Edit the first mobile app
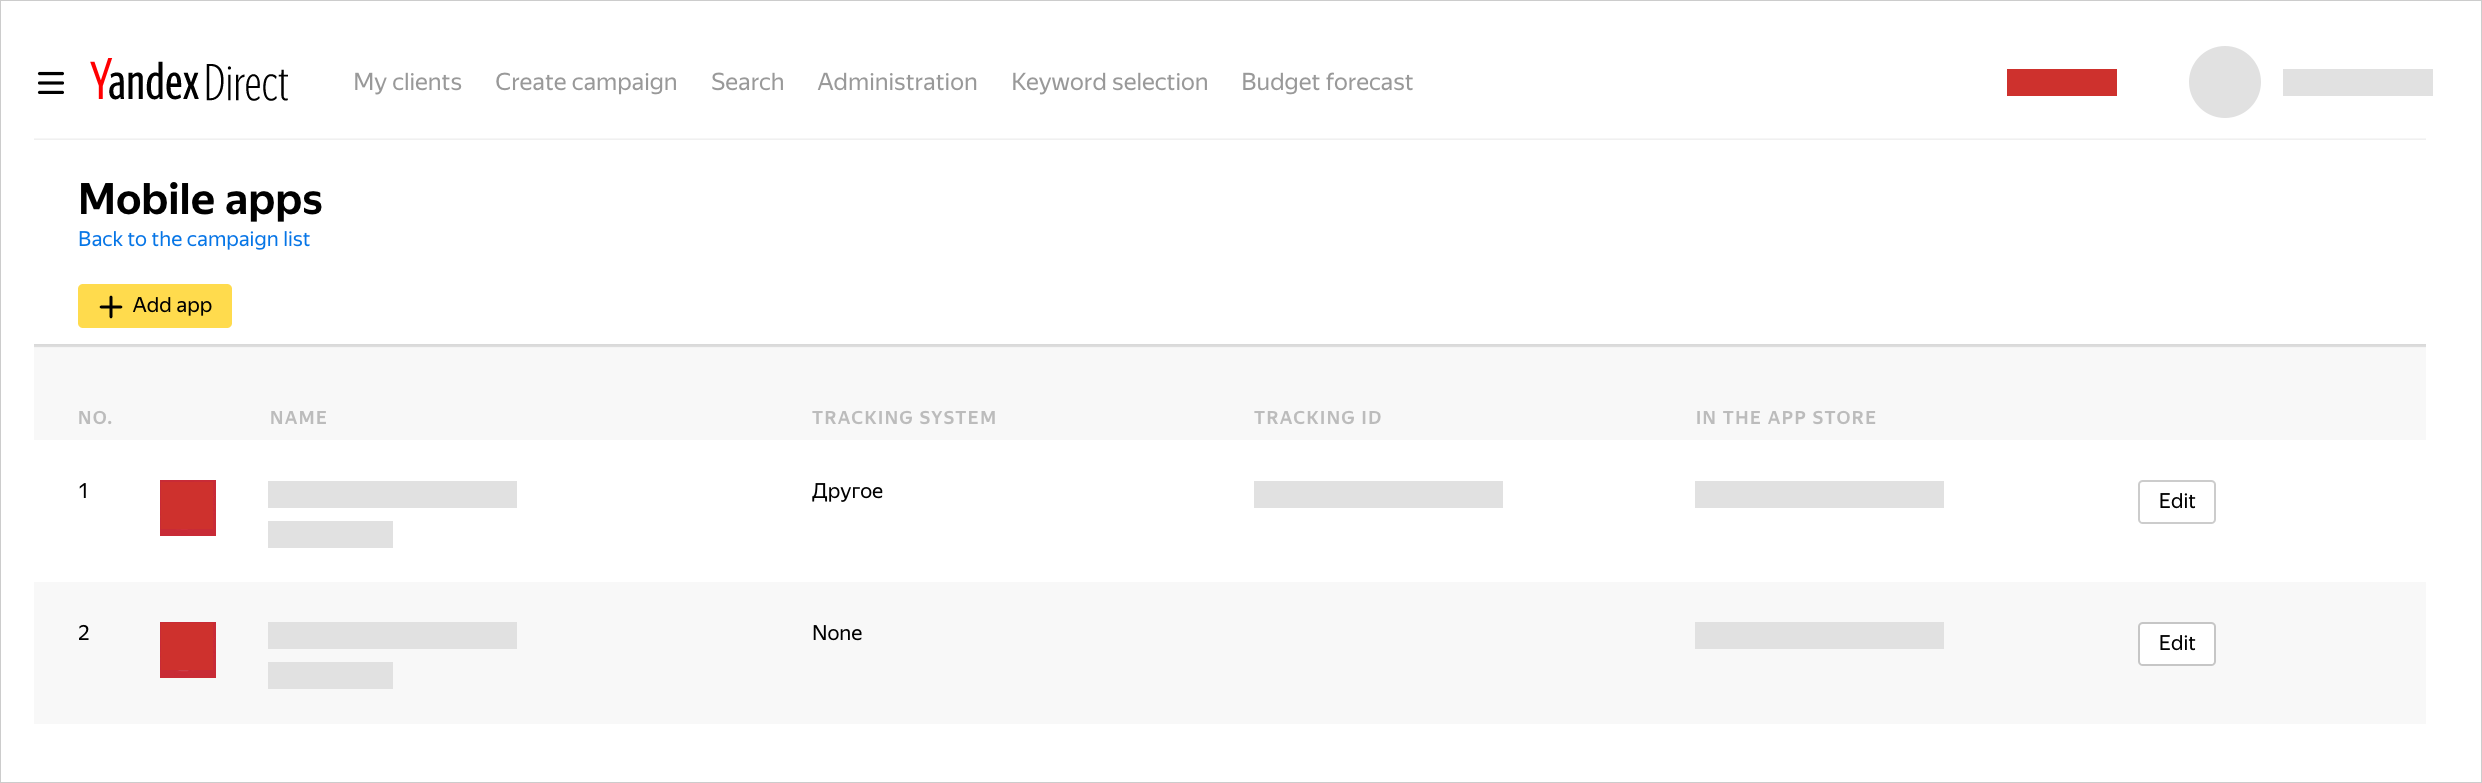2482x783 pixels. (x=2176, y=502)
